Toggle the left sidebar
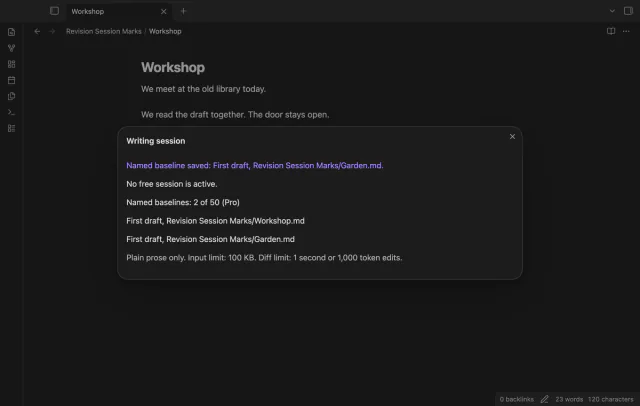 (x=54, y=11)
